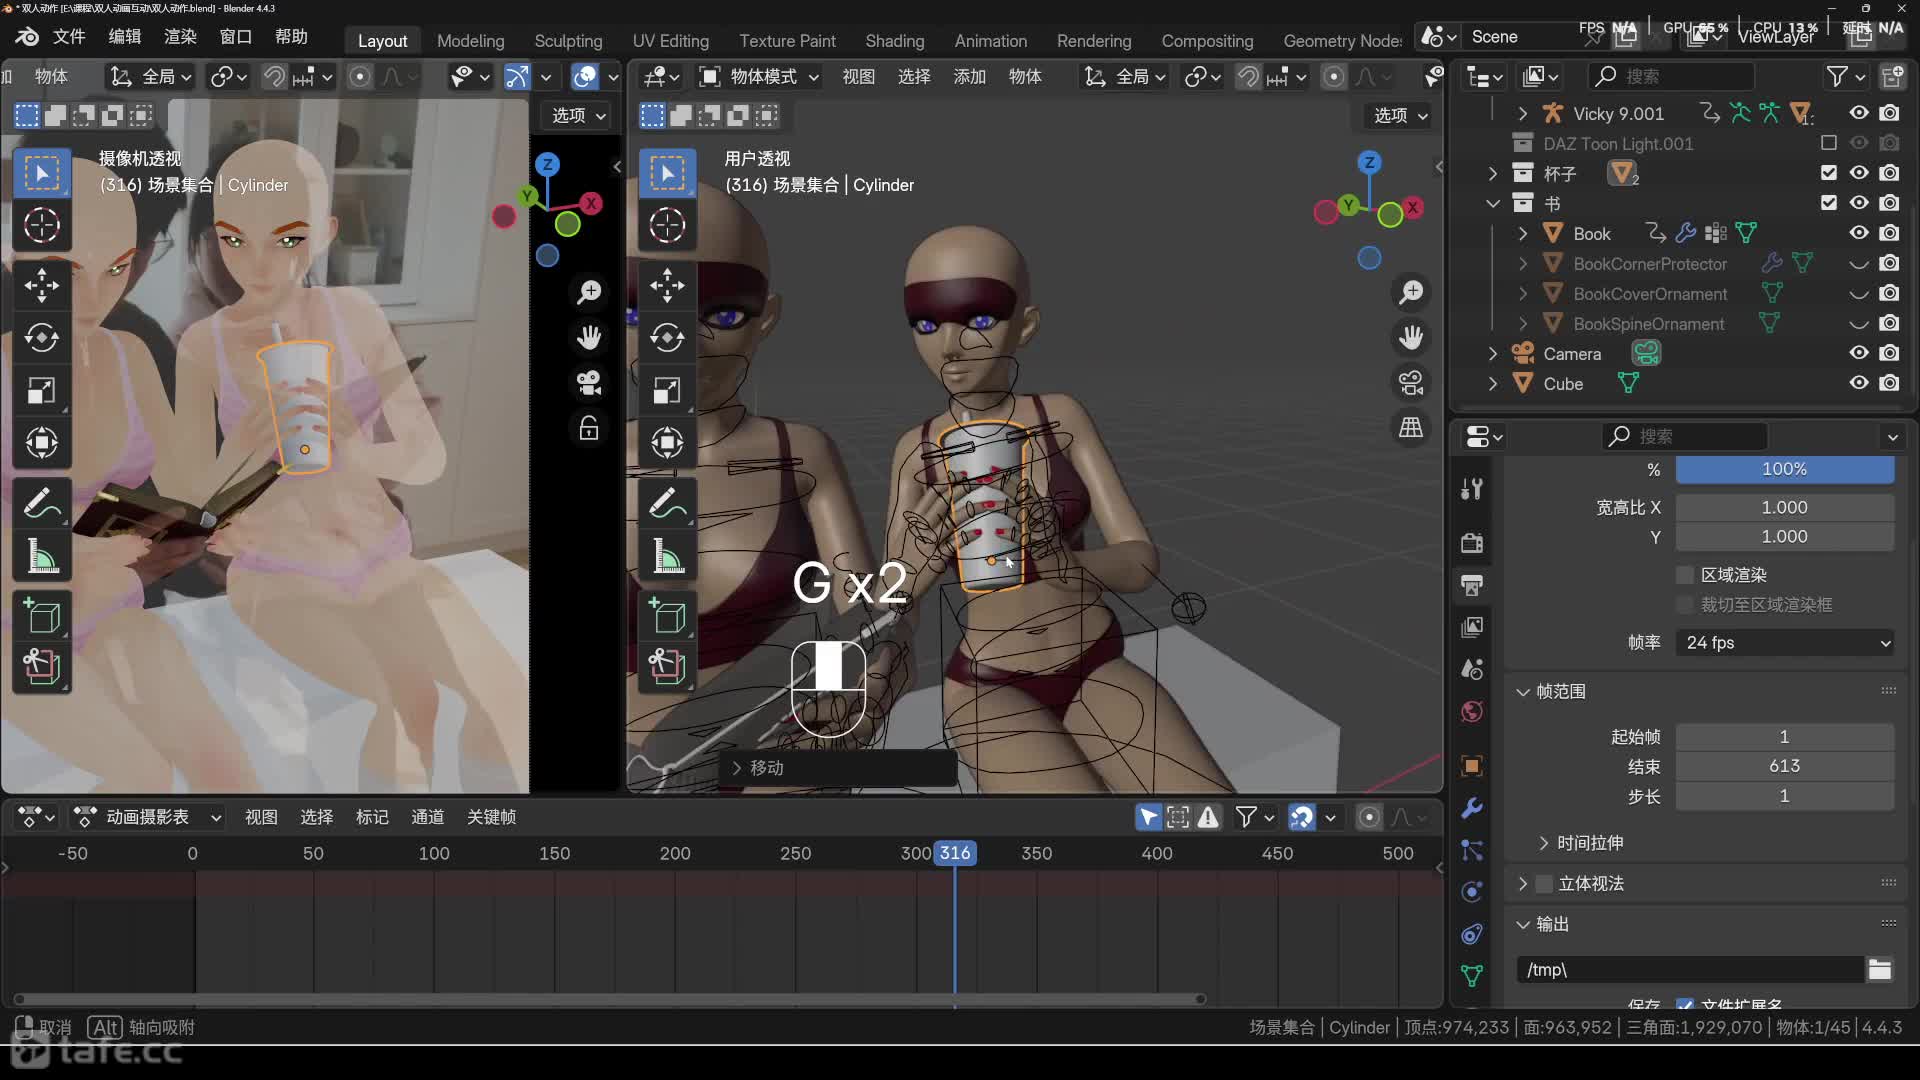Switch to orthographic grid view icon
This screenshot has height=1080, width=1920.
pyautogui.click(x=1411, y=428)
